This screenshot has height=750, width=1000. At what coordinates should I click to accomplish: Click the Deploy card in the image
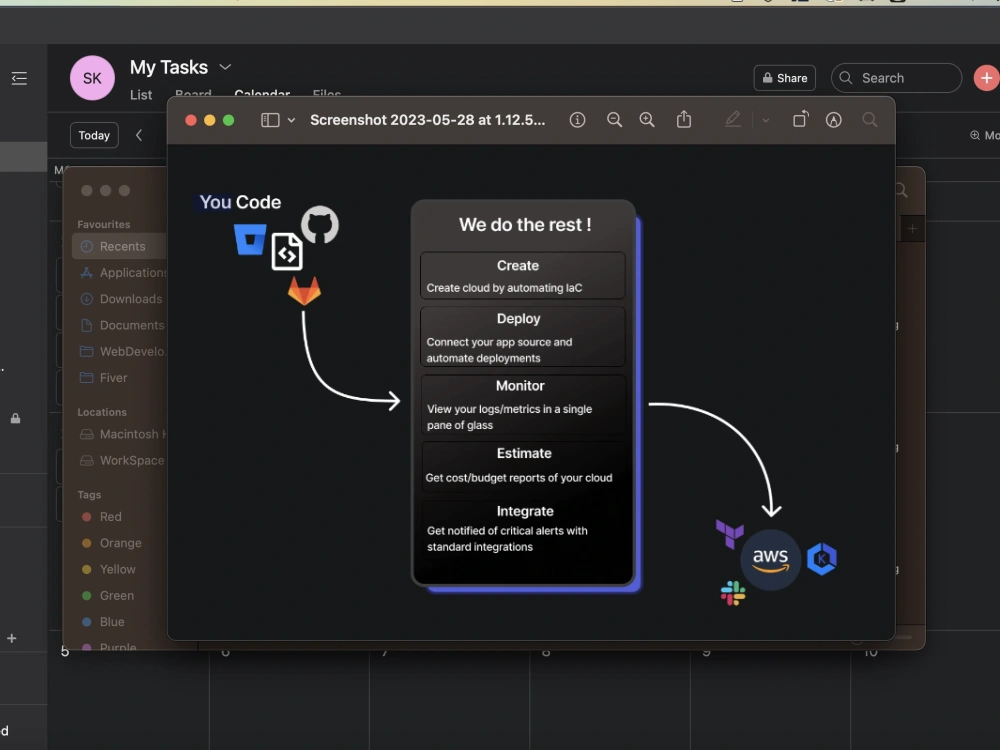(x=522, y=337)
